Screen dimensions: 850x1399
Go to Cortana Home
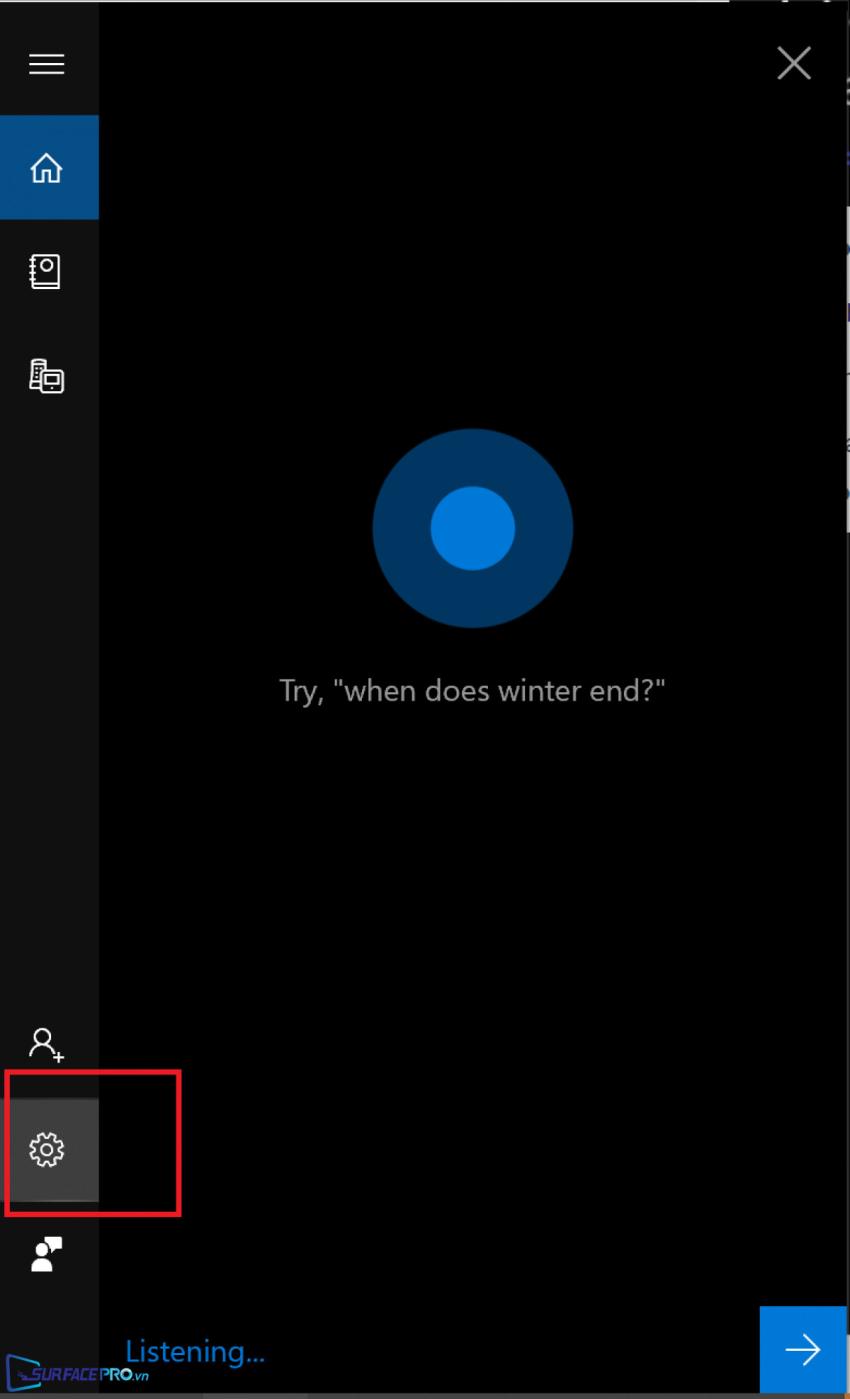point(49,167)
